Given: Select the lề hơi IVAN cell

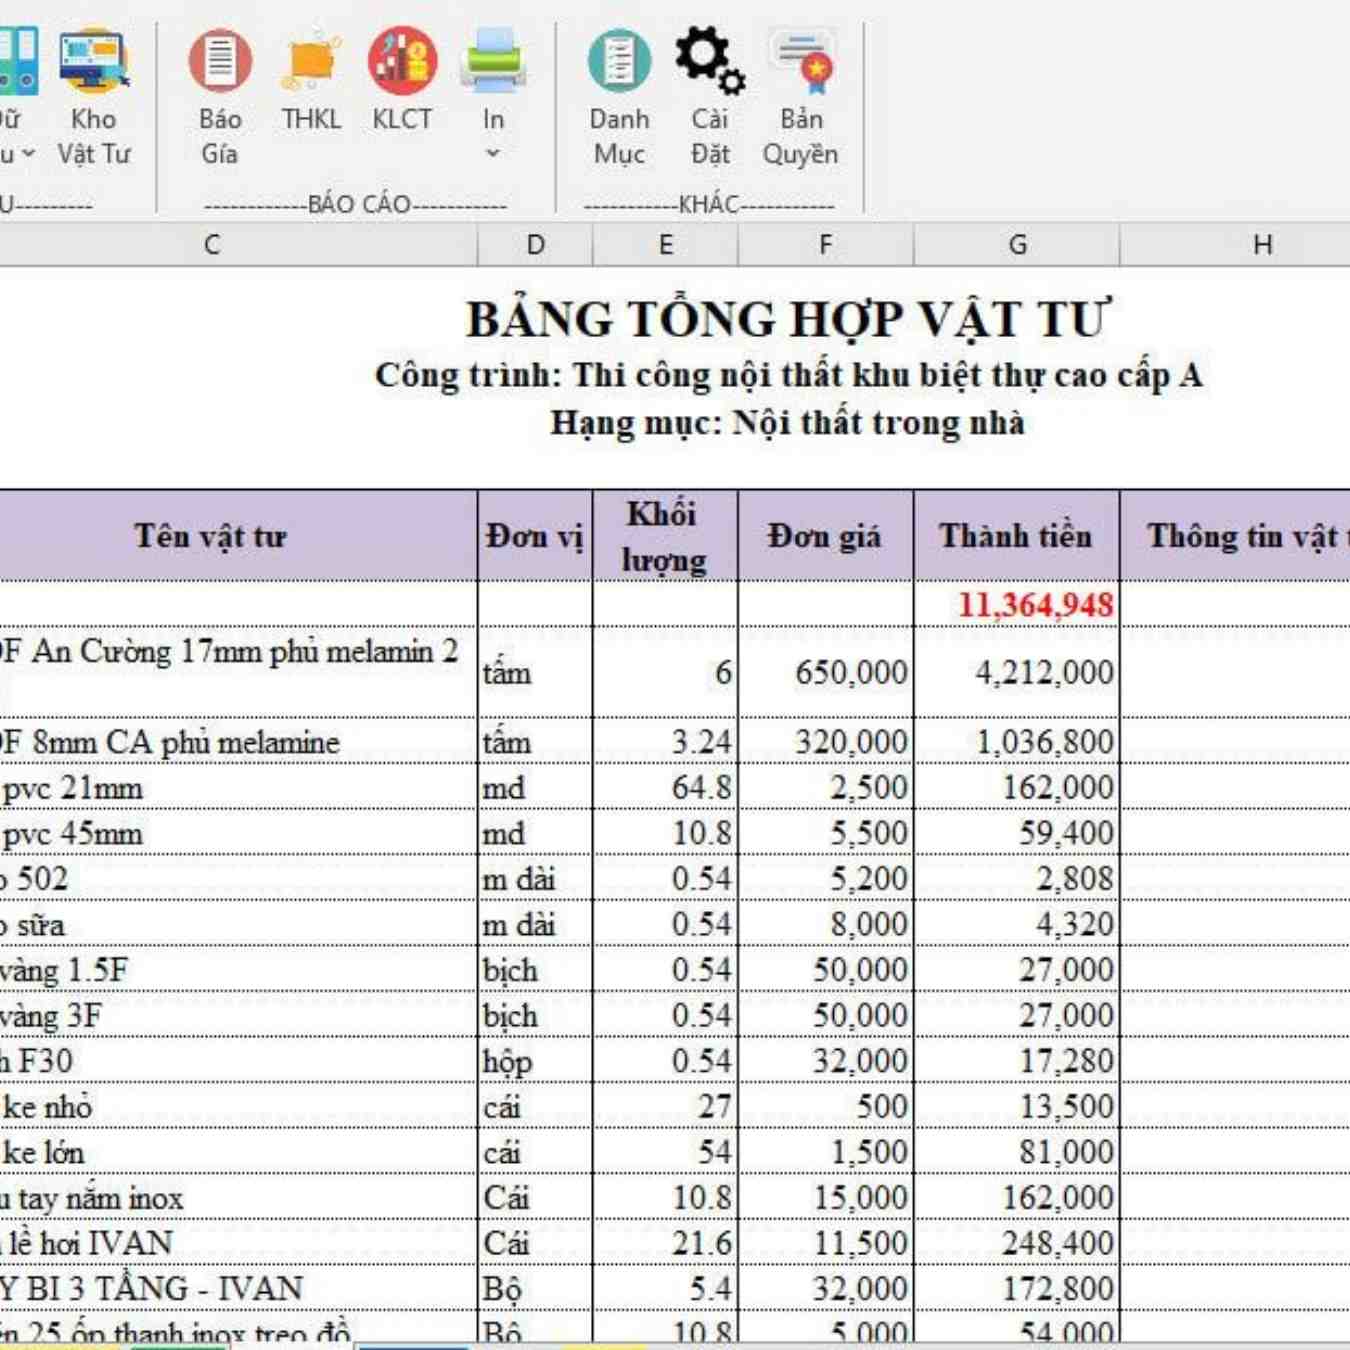Looking at the screenshot, I should tap(238, 1243).
